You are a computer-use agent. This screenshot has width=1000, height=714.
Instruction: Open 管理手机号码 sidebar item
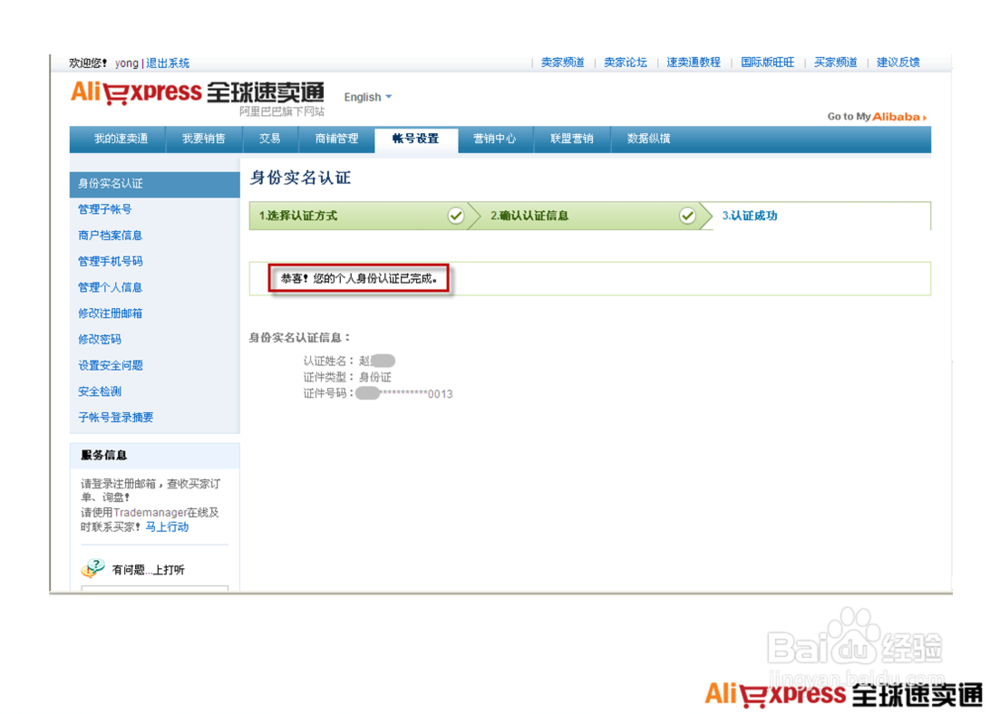click(110, 261)
